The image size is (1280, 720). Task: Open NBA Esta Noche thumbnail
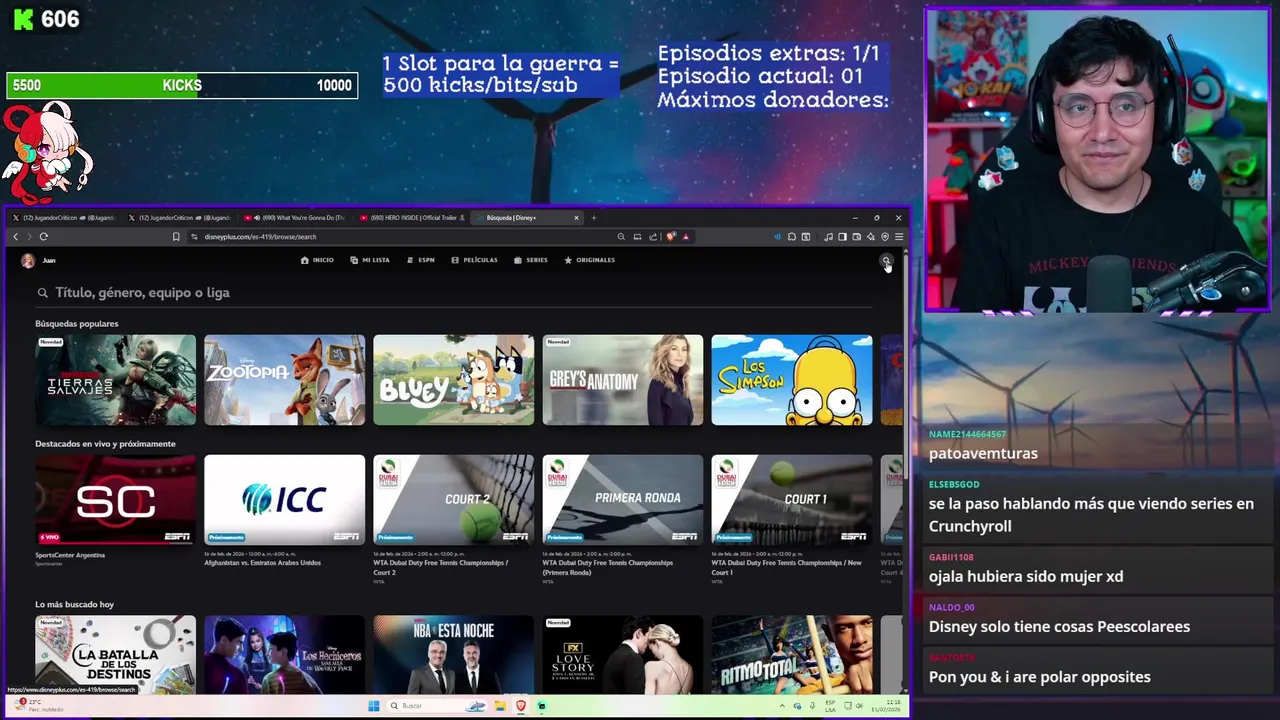pos(454,654)
